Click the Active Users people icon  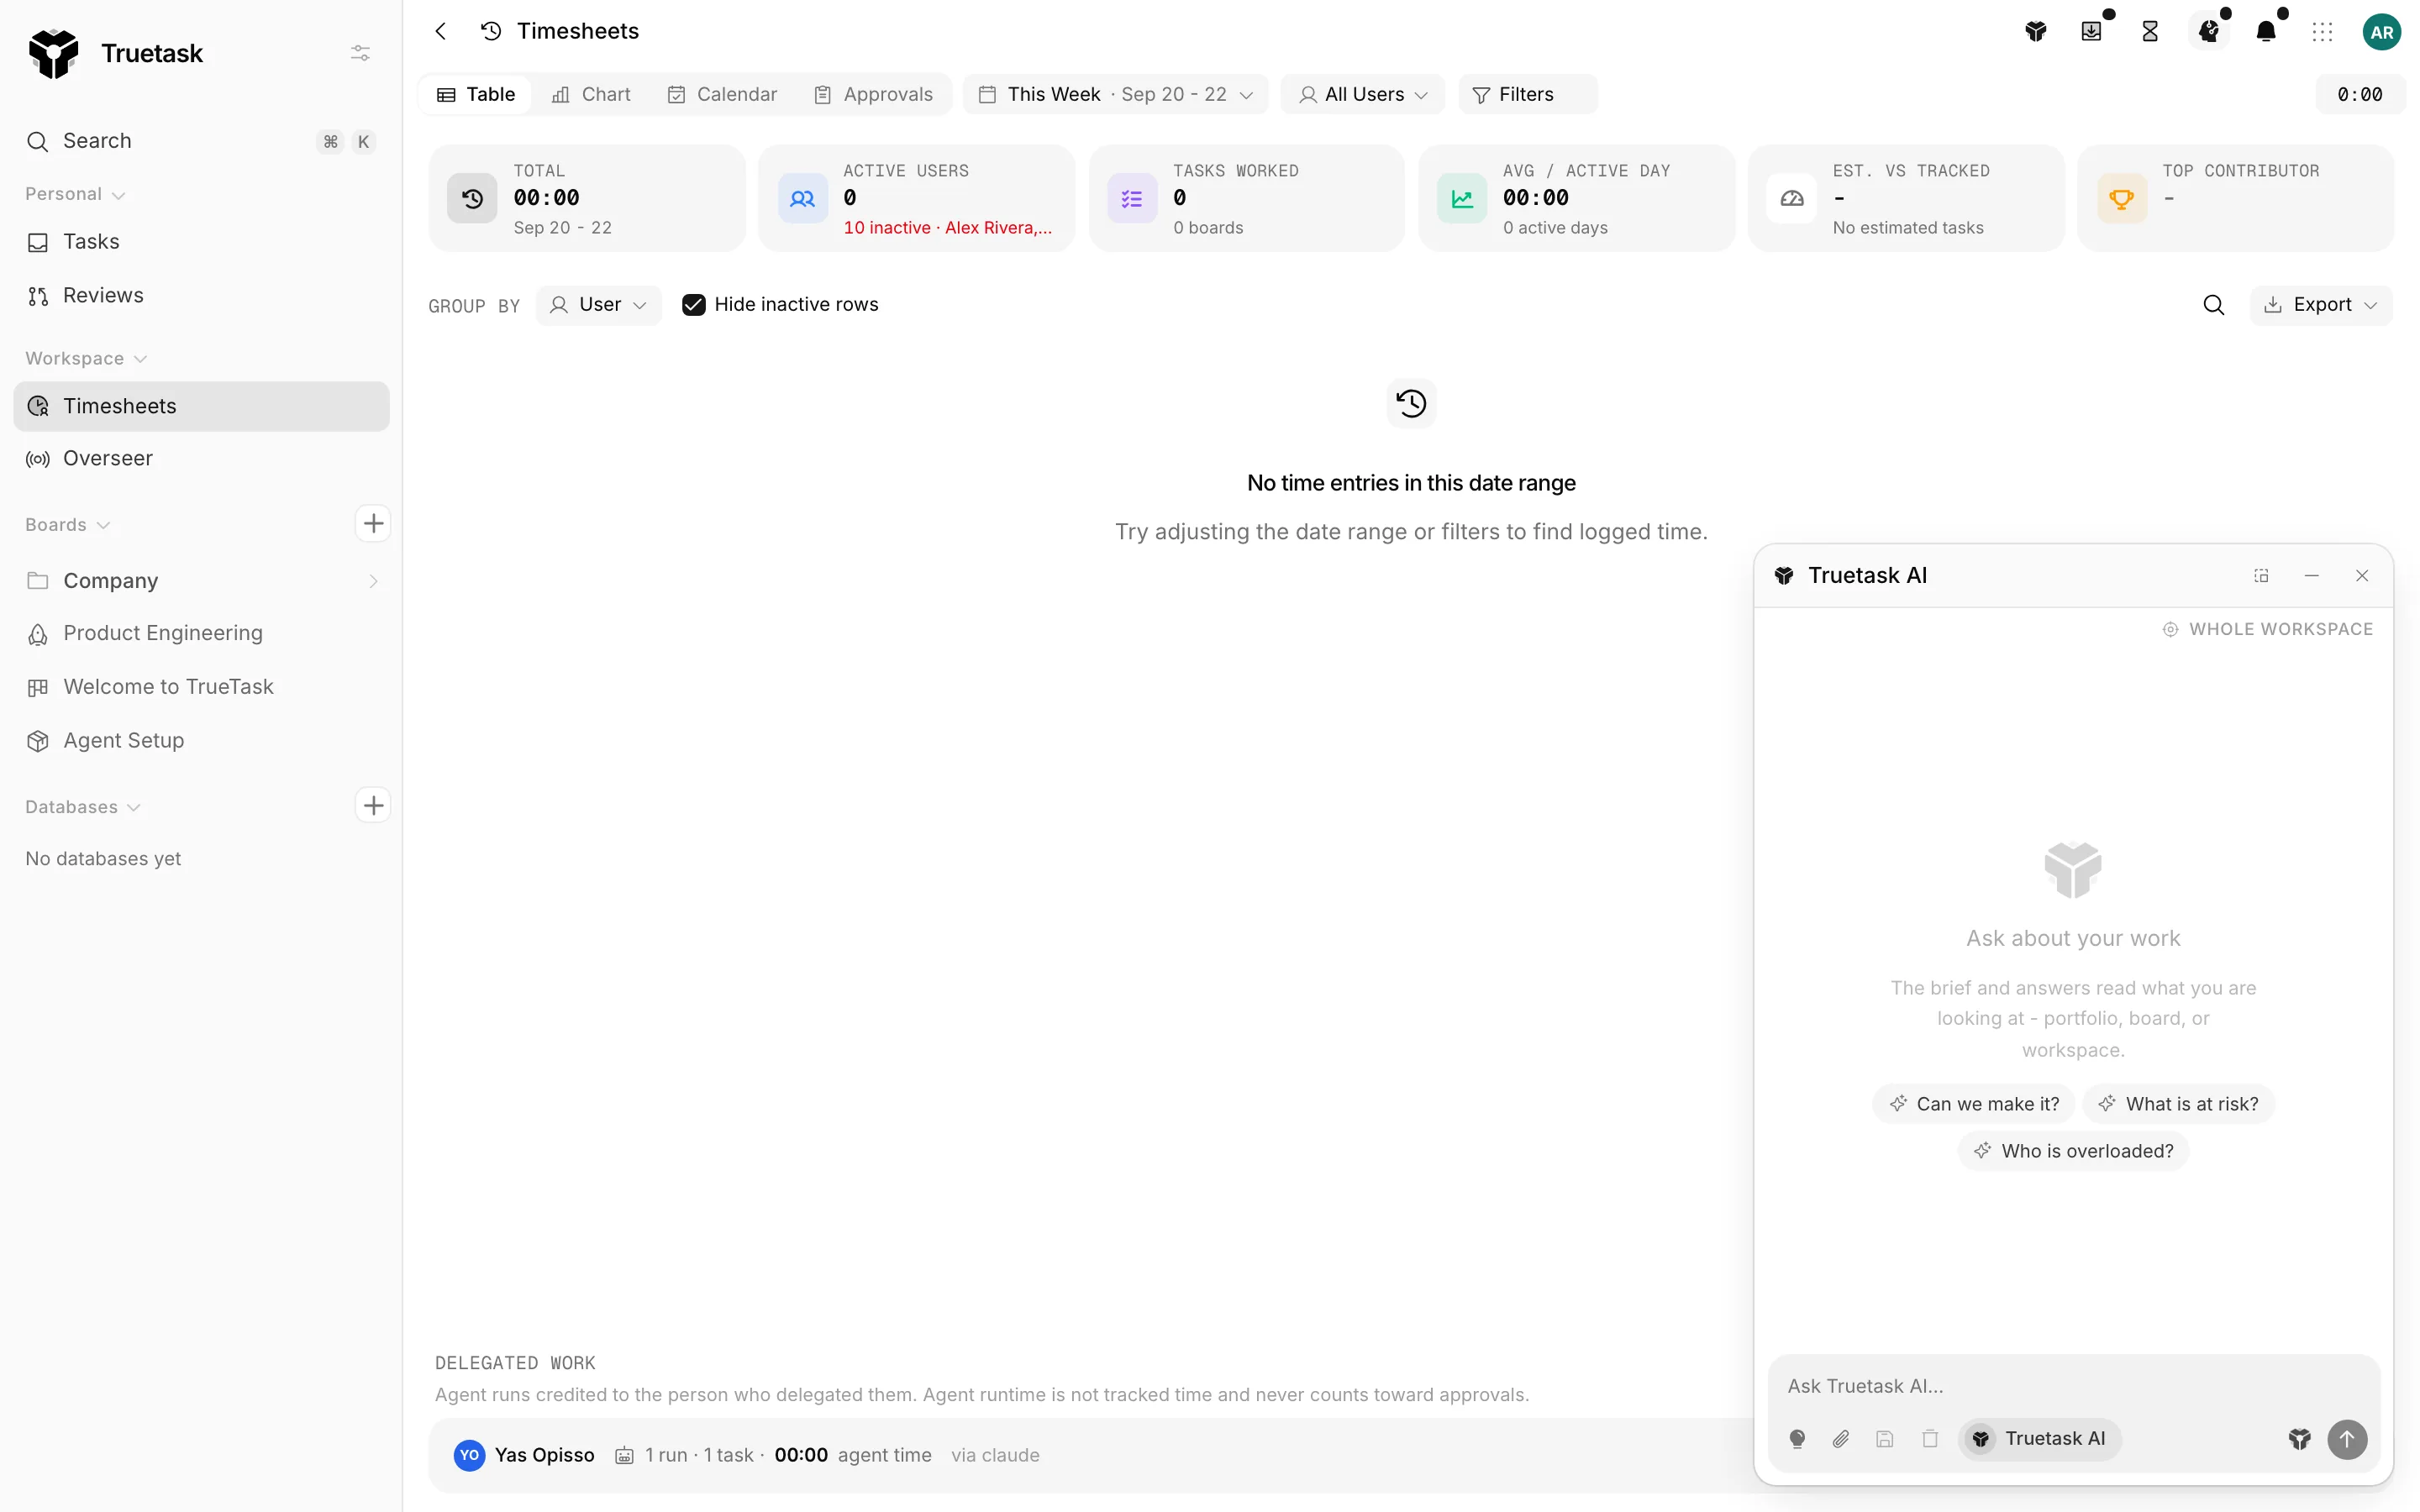pyautogui.click(x=802, y=198)
